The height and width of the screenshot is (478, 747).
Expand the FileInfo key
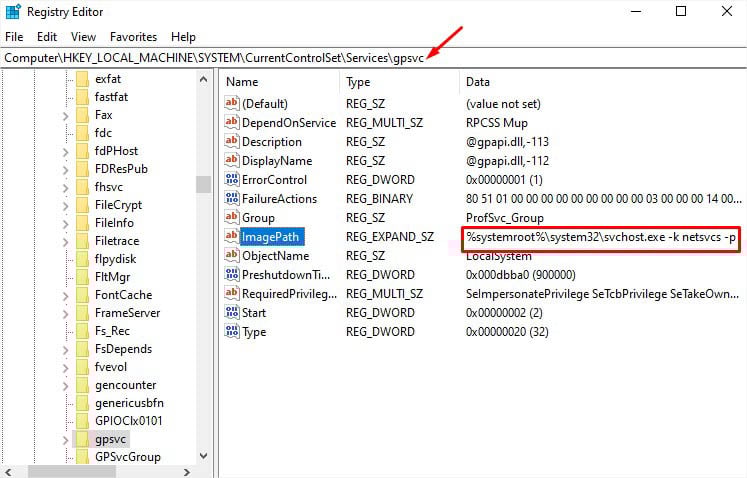66,224
